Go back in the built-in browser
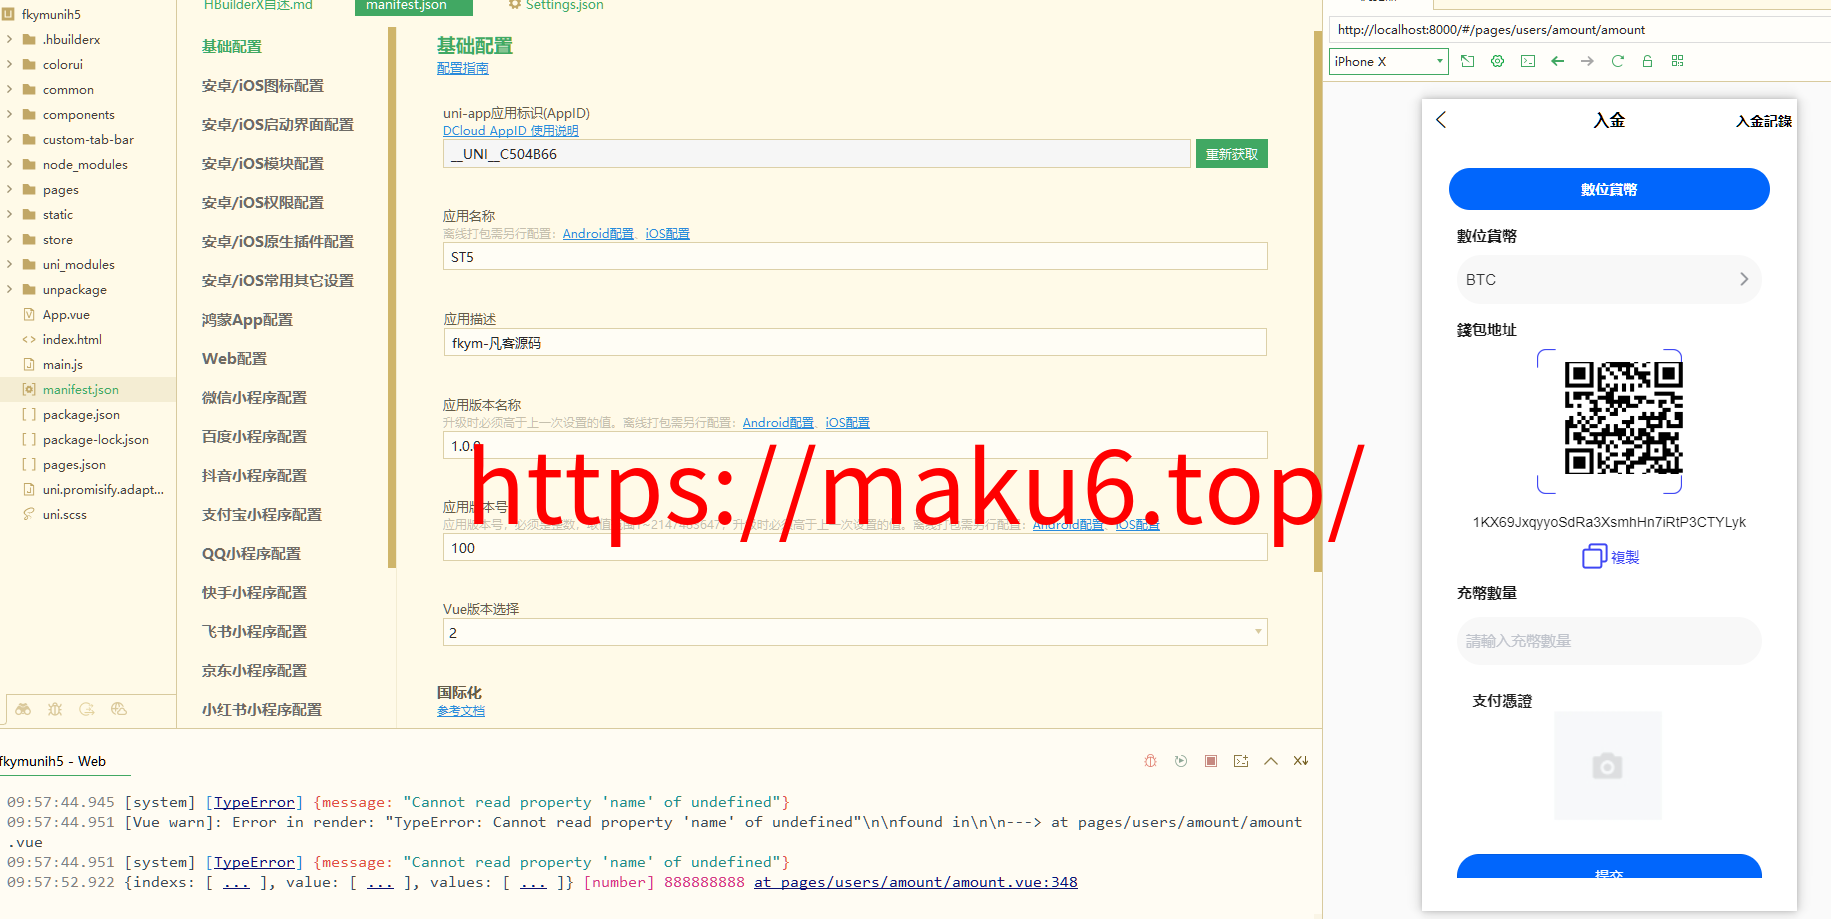Viewport: 1831px width, 919px height. click(1558, 61)
